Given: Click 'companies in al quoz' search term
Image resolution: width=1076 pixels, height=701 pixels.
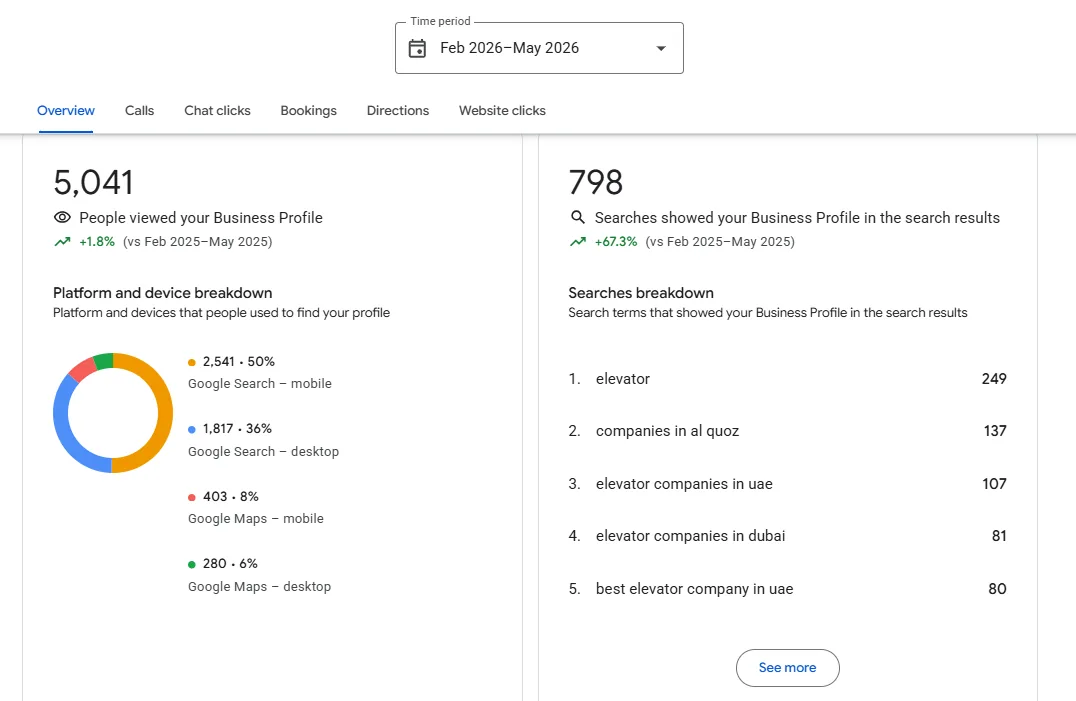Looking at the screenshot, I should click(x=667, y=431).
